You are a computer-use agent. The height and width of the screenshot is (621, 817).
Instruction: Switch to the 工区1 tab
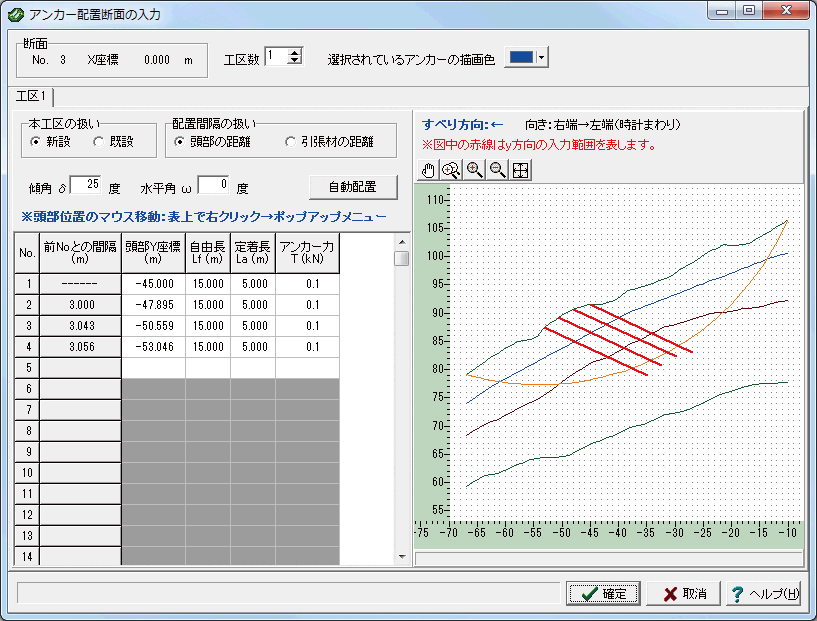tap(31, 96)
